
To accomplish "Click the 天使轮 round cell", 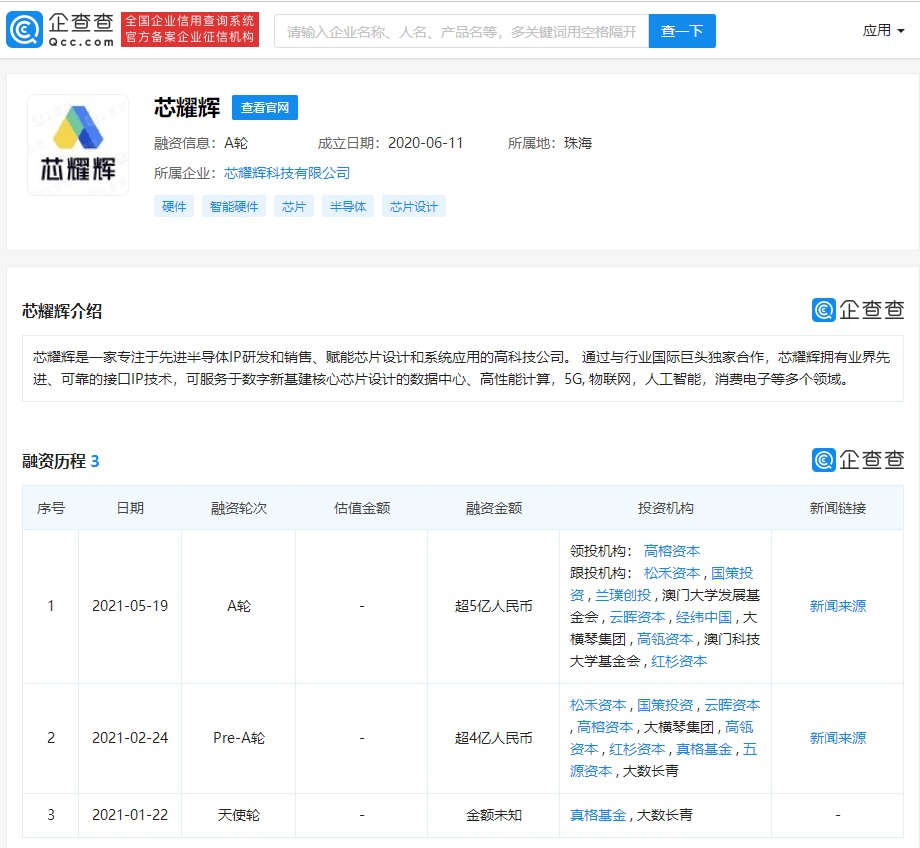I will click(x=239, y=815).
